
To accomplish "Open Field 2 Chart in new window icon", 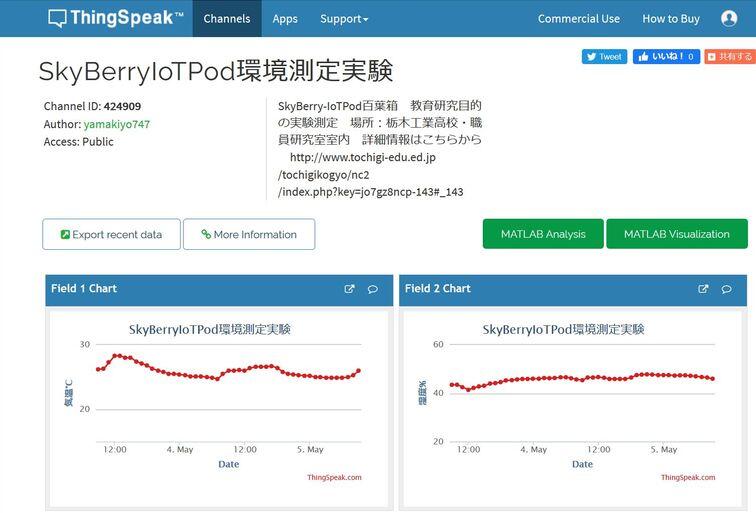I will coord(703,289).
